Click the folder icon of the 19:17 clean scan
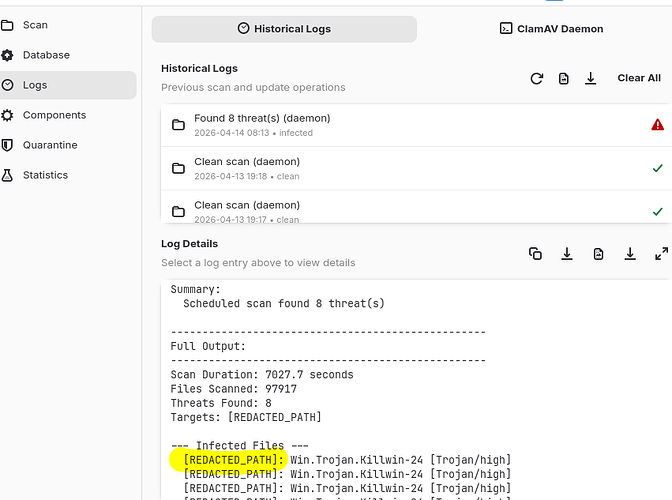 tap(178, 212)
